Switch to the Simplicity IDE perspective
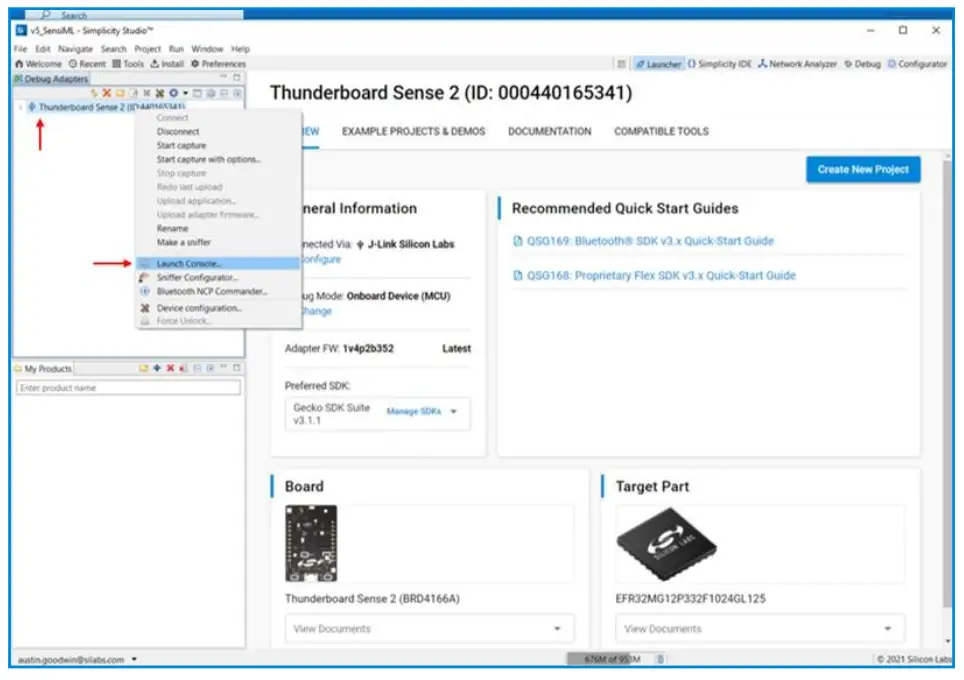Viewport: 964px width, 680px height. [722, 62]
